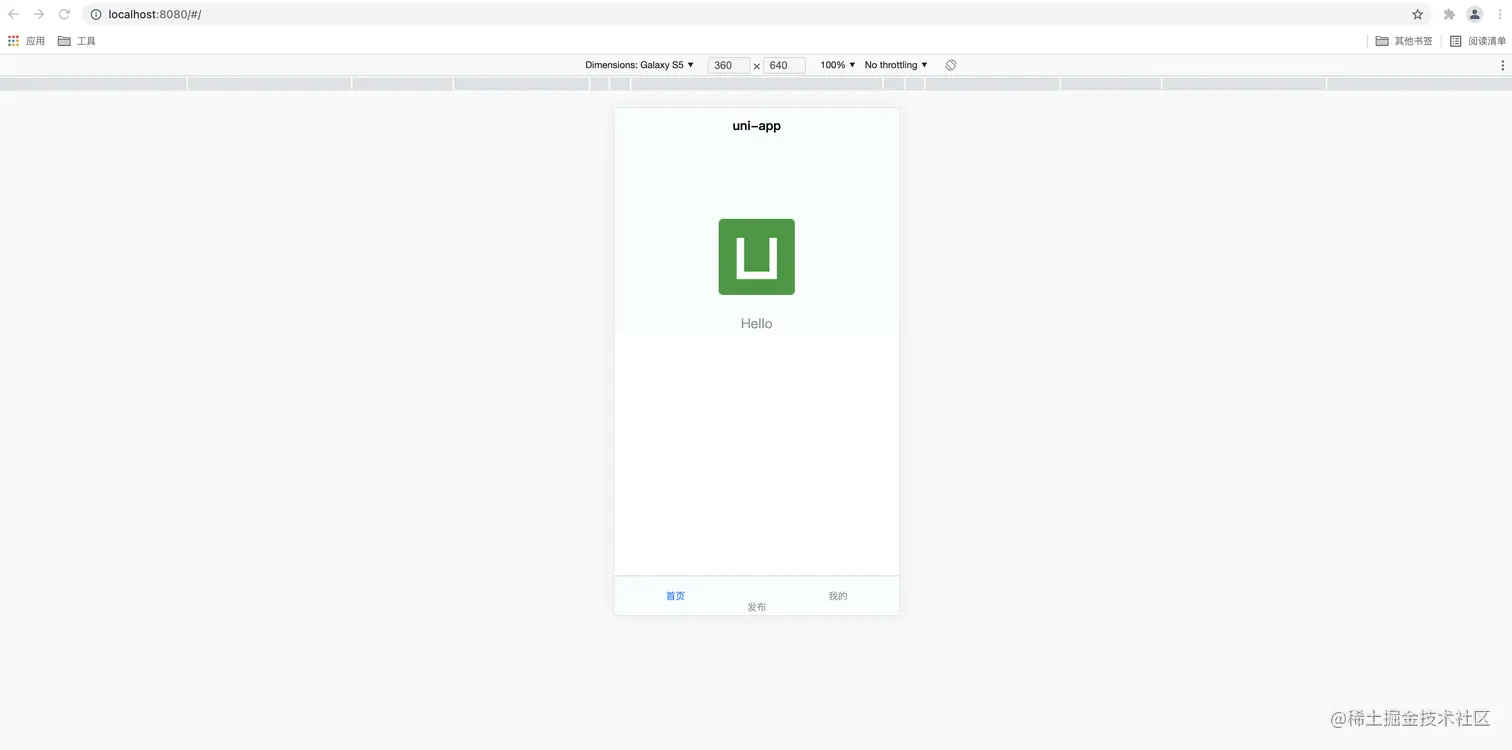Open the 工具 bookmarks folder

(77, 41)
